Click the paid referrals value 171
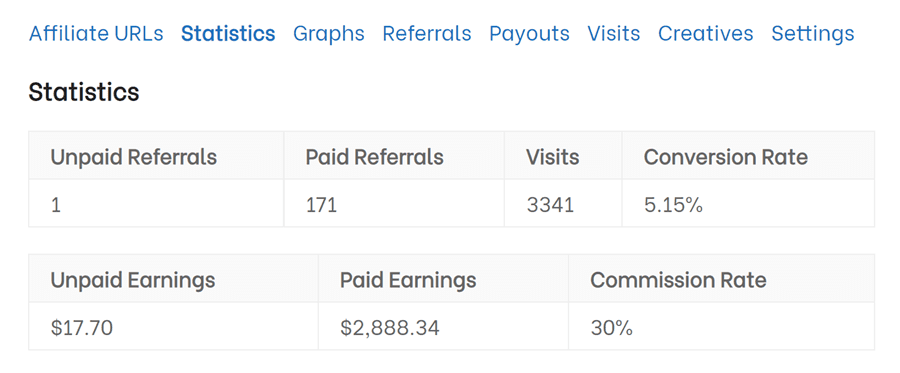This screenshot has height=373, width=900. click(321, 205)
